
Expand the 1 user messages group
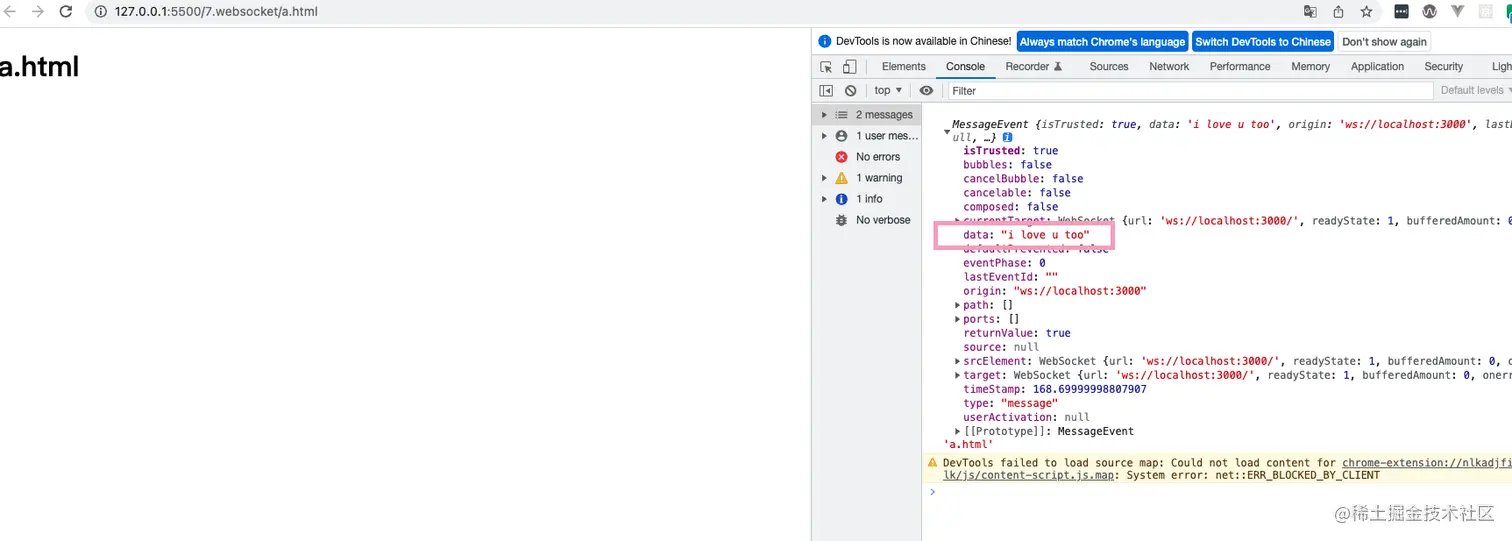(824, 136)
